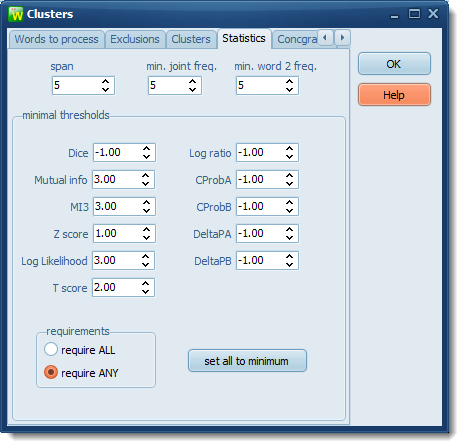Increase the span value
Screen dimensions: 464x448
pyautogui.click(x=106, y=81)
